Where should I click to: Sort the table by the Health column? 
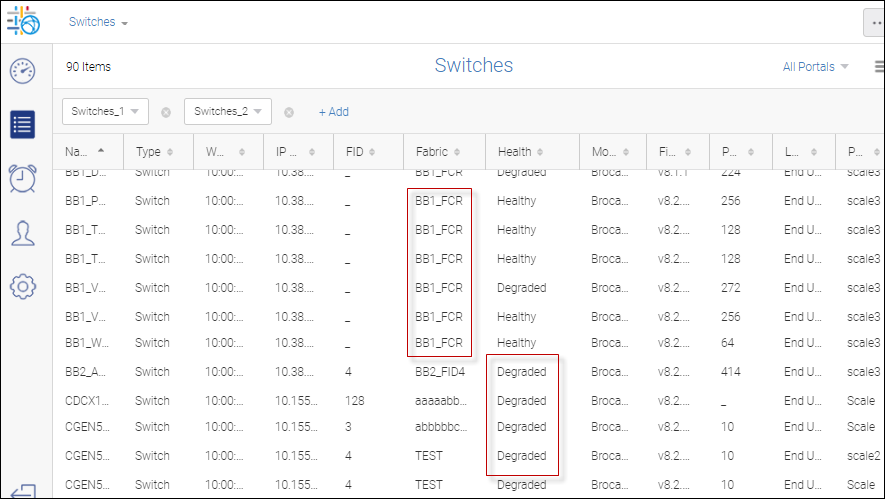[x=521, y=152]
